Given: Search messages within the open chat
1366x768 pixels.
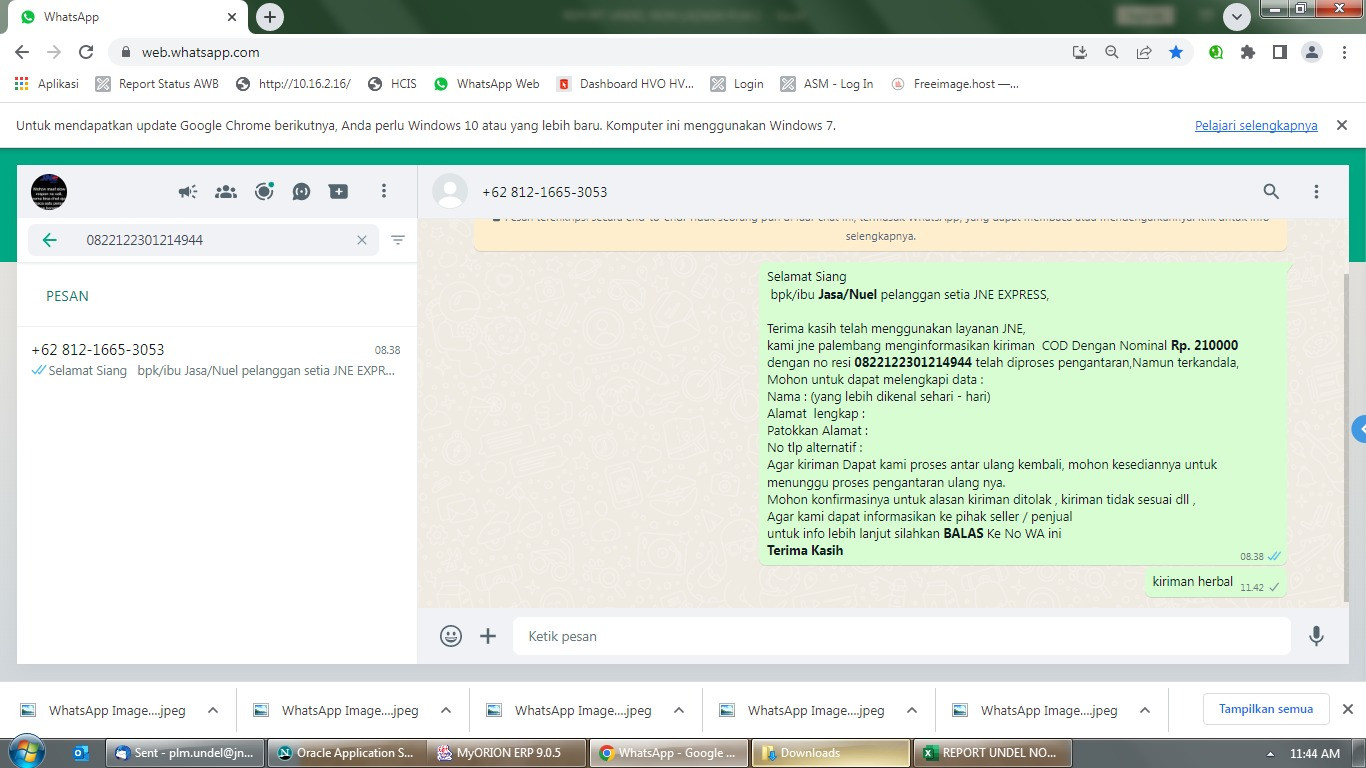Looking at the screenshot, I should pyautogui.click(x=1271, y=191).
